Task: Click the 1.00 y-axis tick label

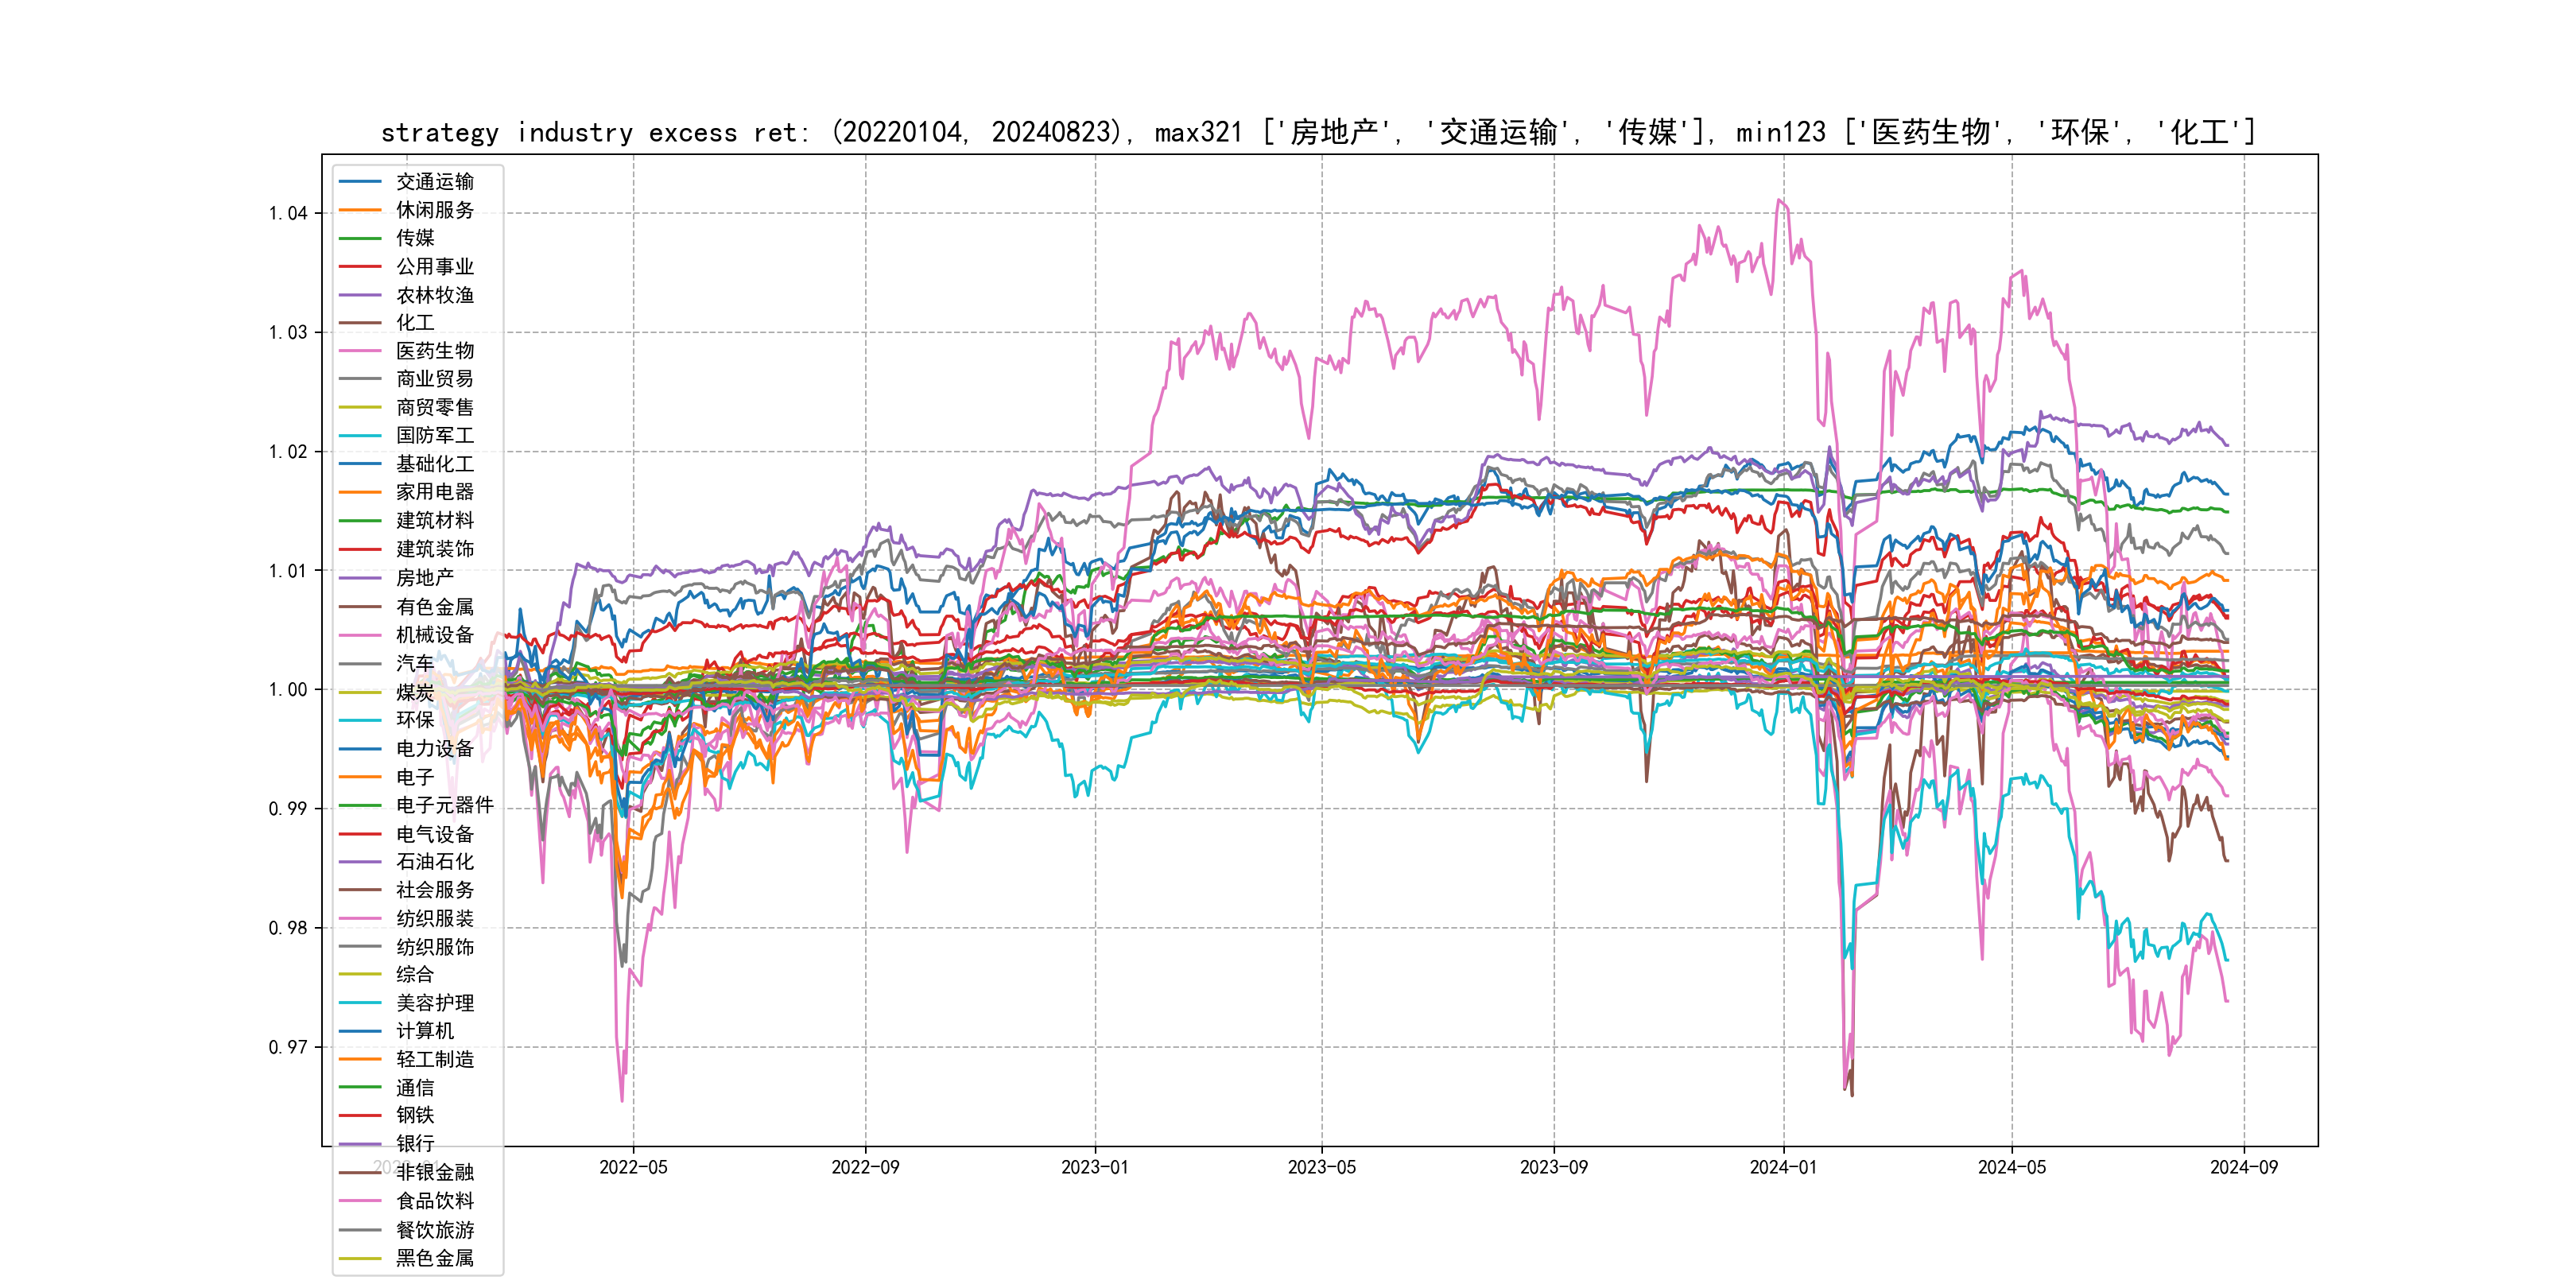Action: click(288, 690)
